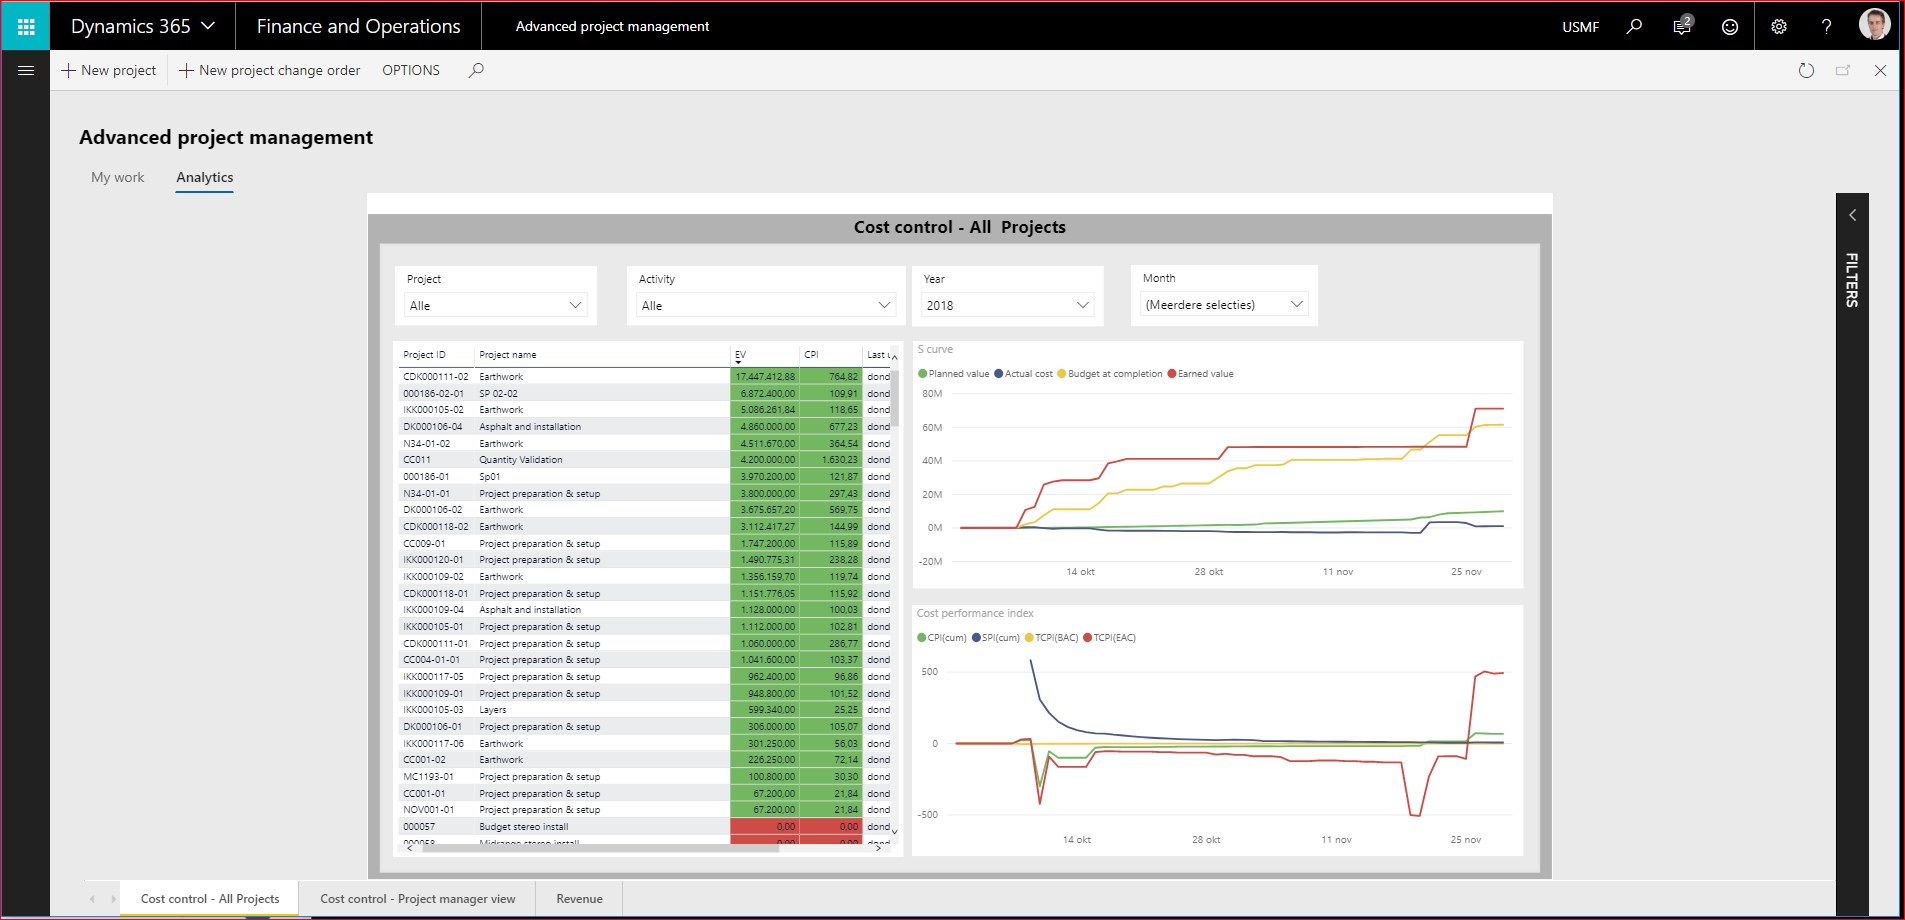Open the Year 2018 dropdown
The height and width of the screenshot is (920, 1905).
tap(1007, 305)
